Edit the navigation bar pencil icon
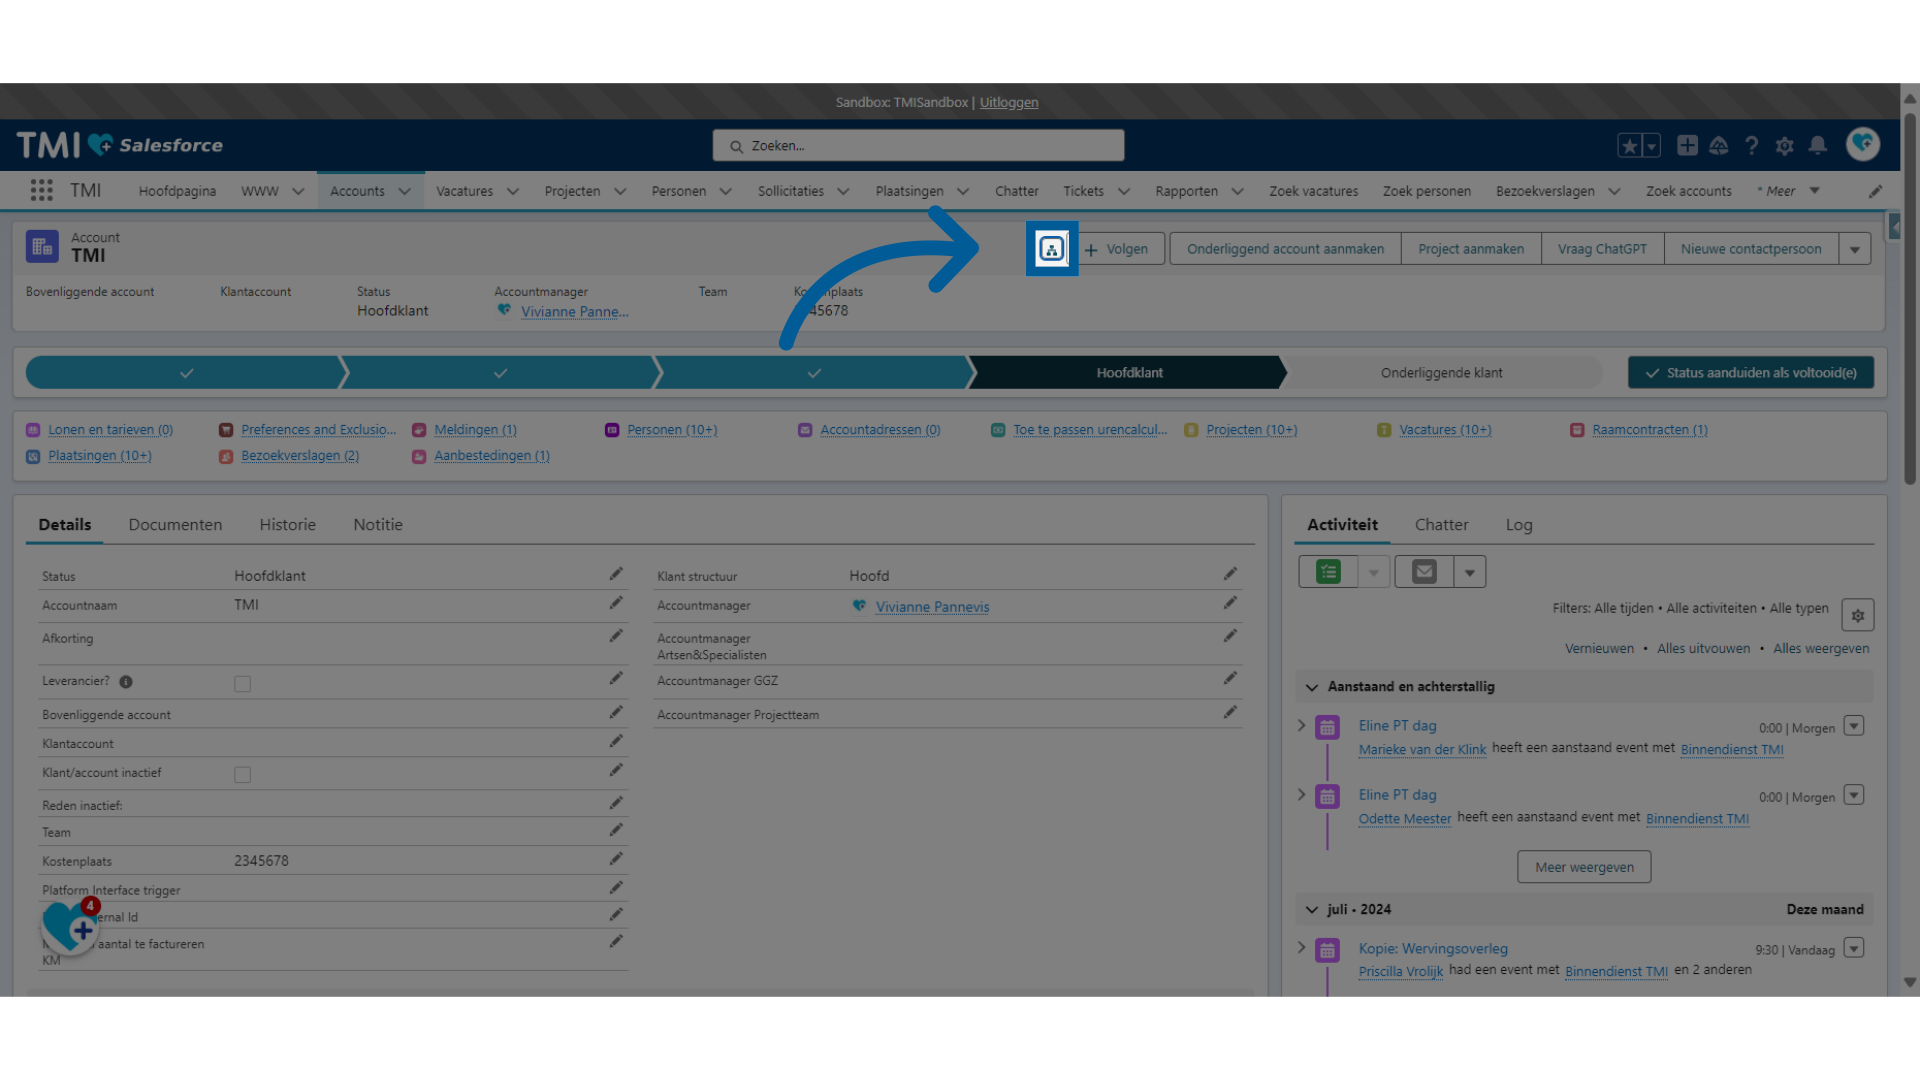The width and height of the screenshot is (1920, 1080). click(x=1875, y=191)
